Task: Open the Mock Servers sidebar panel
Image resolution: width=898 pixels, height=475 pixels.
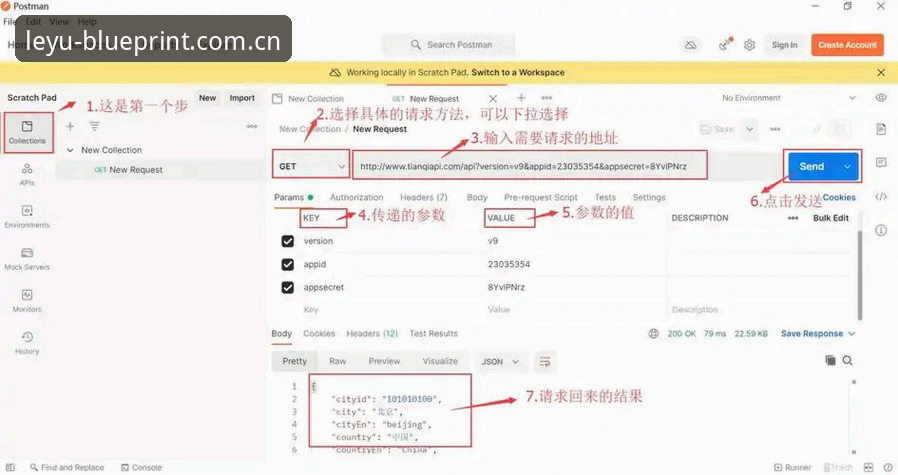Action: tap(27, 259)
